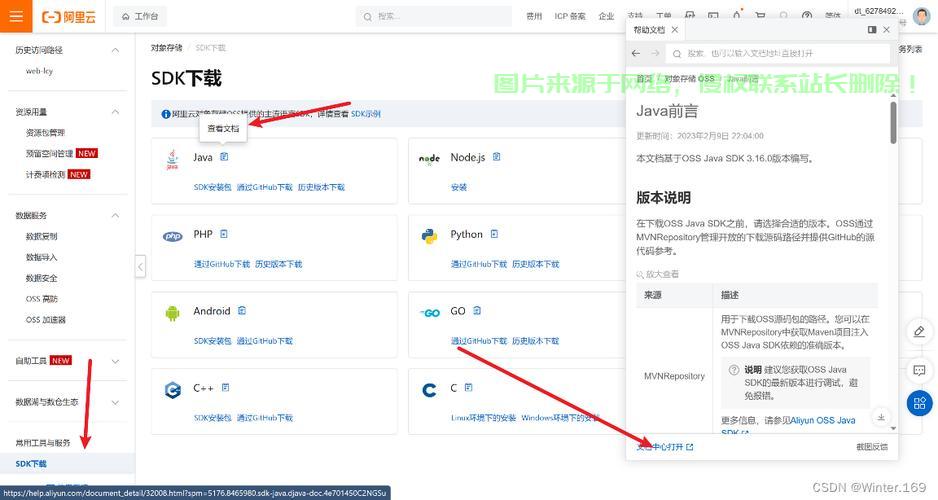Open the C++ documentation icon
This screenshot has height=500, width=938.
226,388
